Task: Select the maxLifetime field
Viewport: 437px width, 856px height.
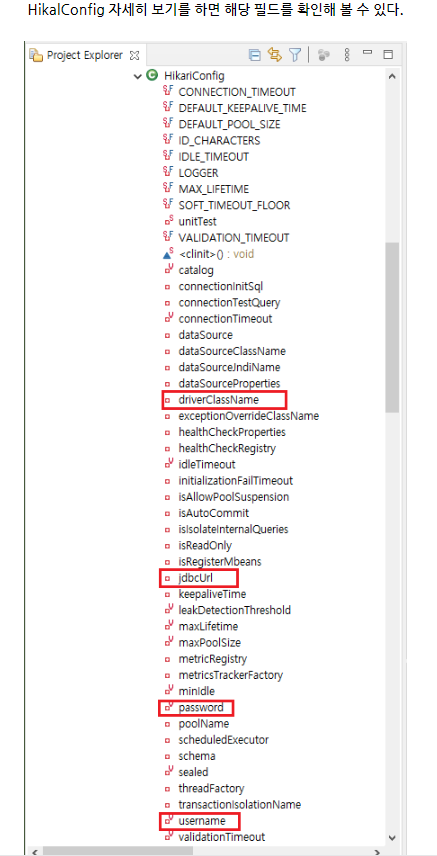Action: click(208, 627)
